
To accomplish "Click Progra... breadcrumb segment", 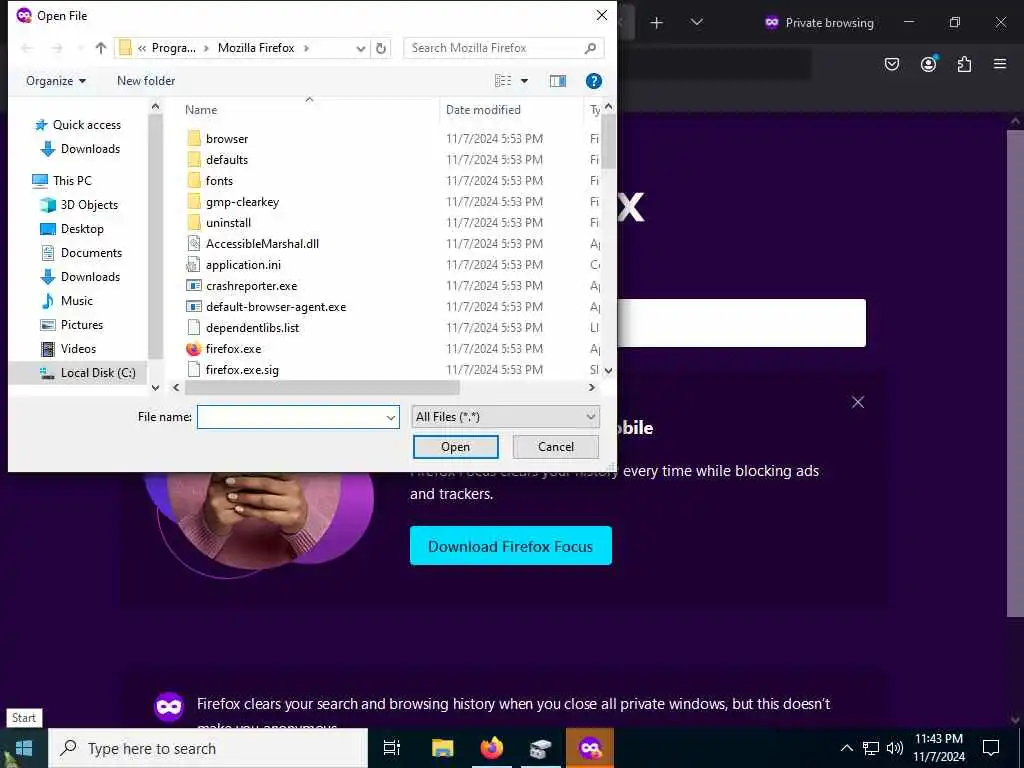I will (174, 48).
